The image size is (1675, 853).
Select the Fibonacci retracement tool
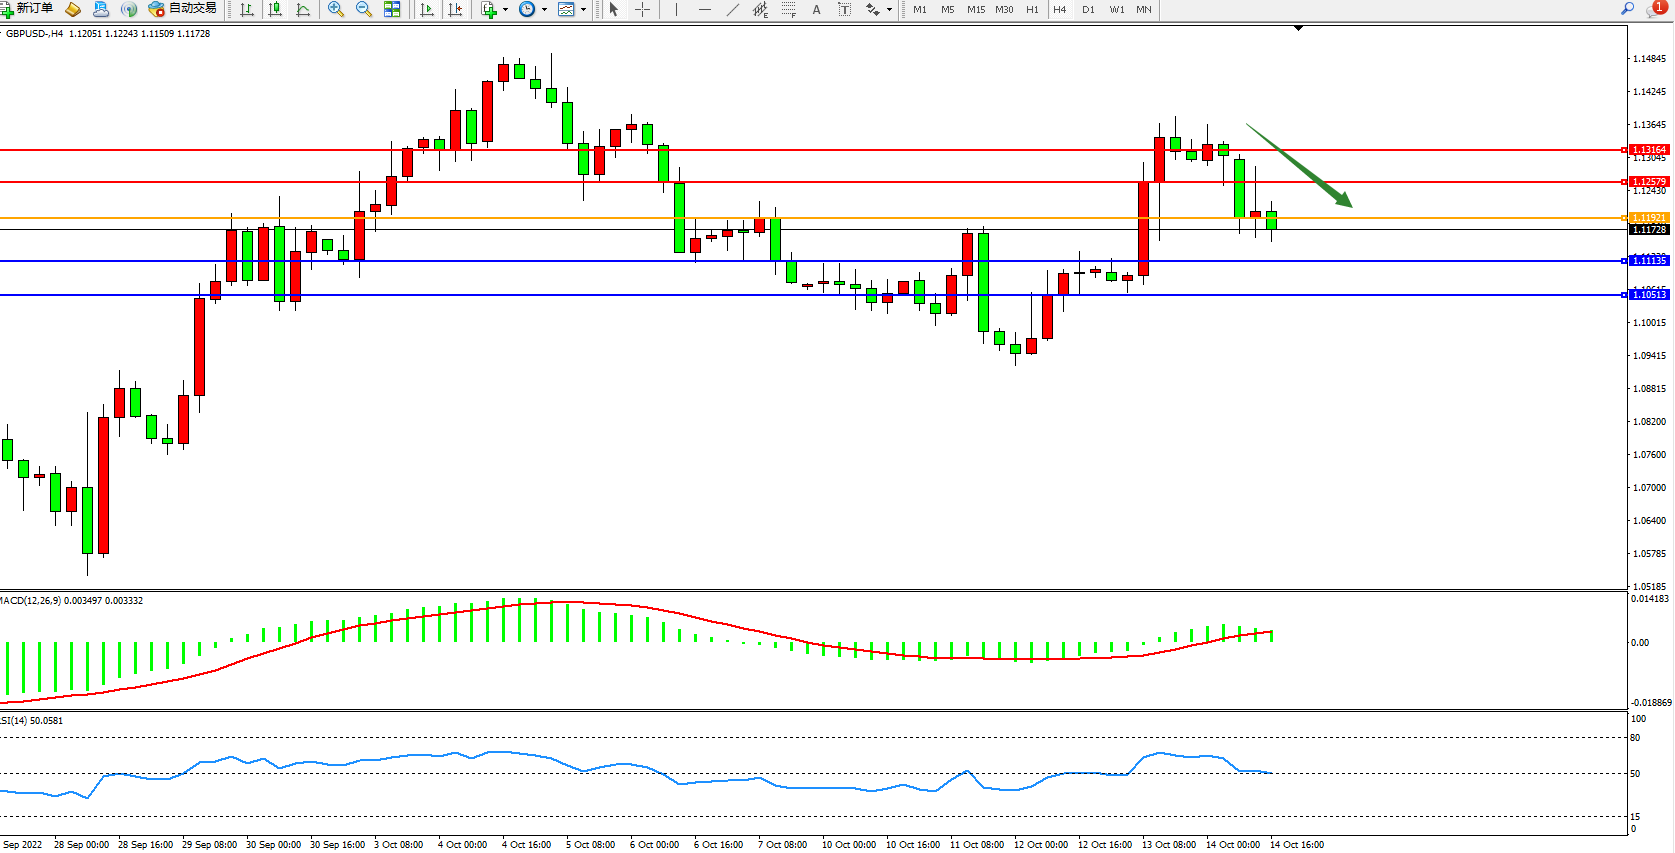(789, 9)
